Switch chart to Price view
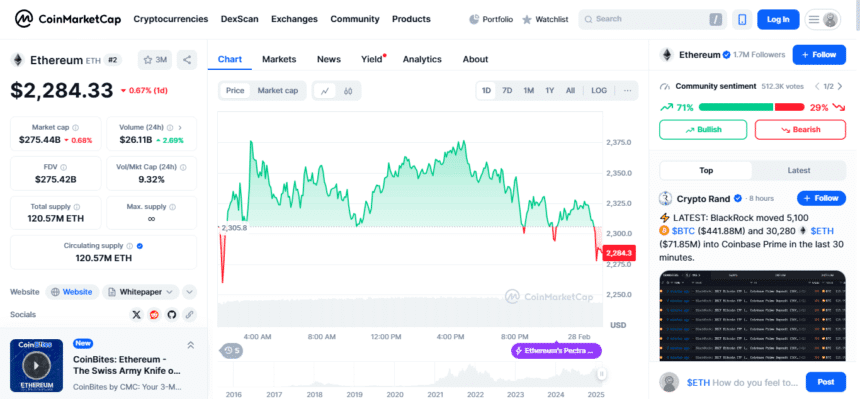Image resolution: width=860 pixels, height=399 pixels. click(x=235, y=91)
